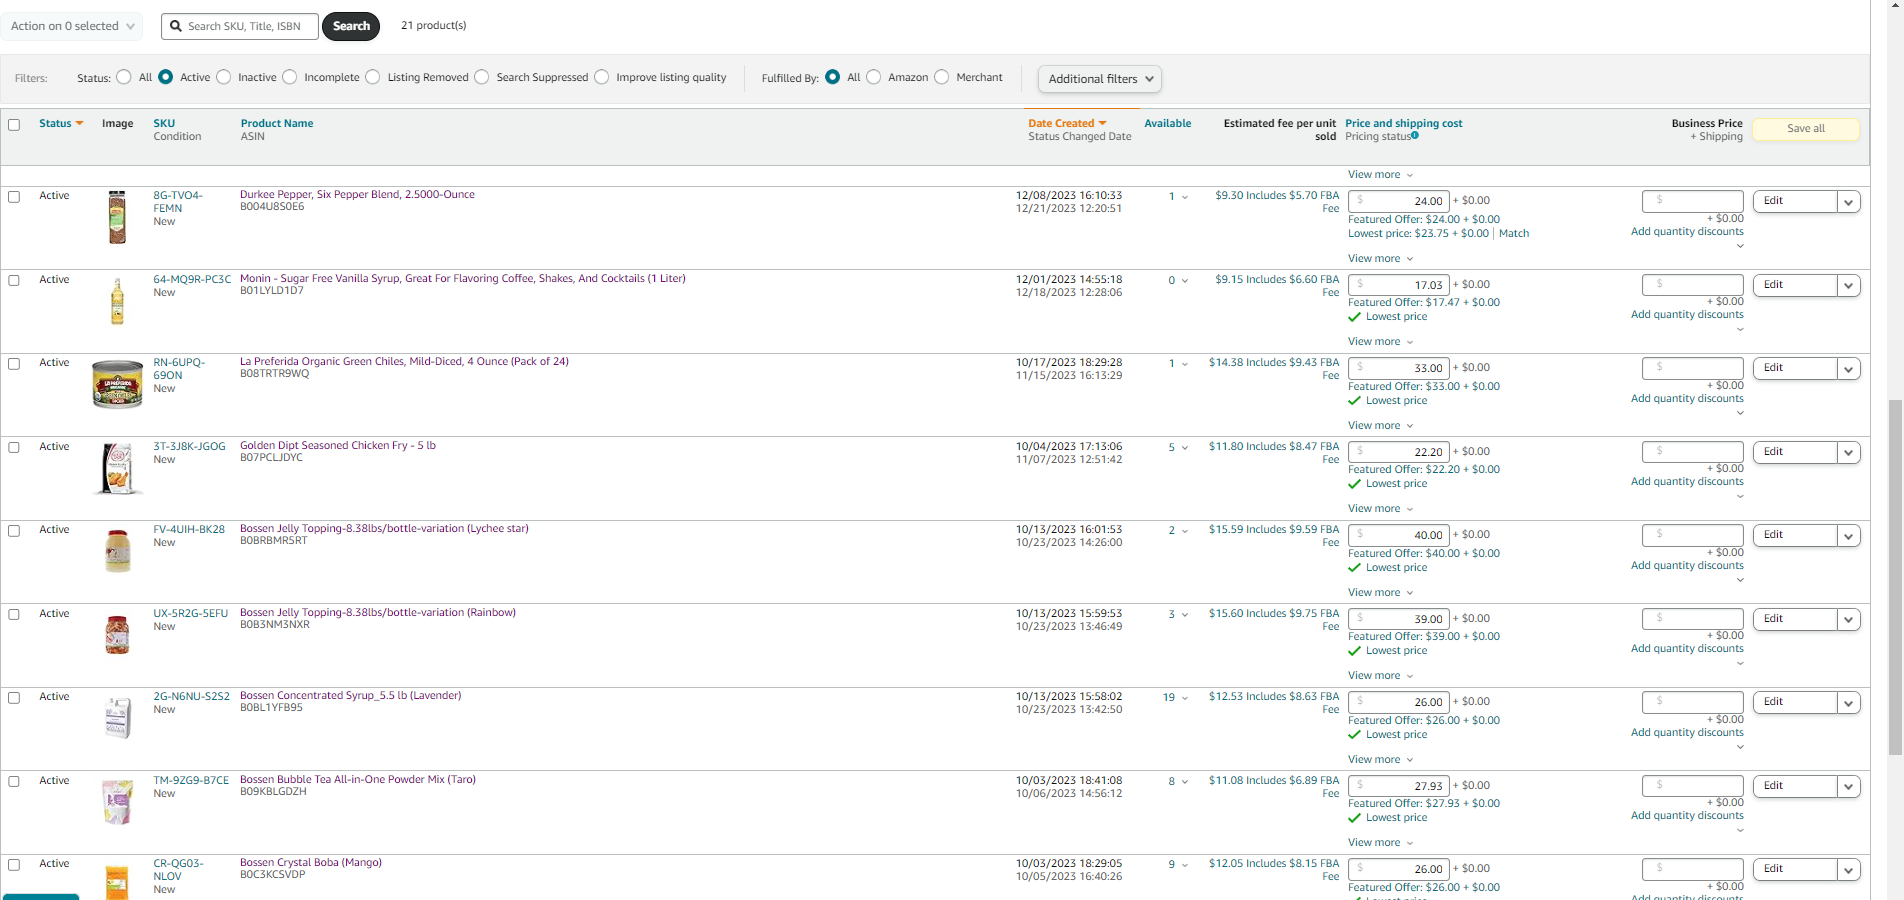Expand the Available chevron for Monin Vanilla Syrup

click(x=1185, y=281)
